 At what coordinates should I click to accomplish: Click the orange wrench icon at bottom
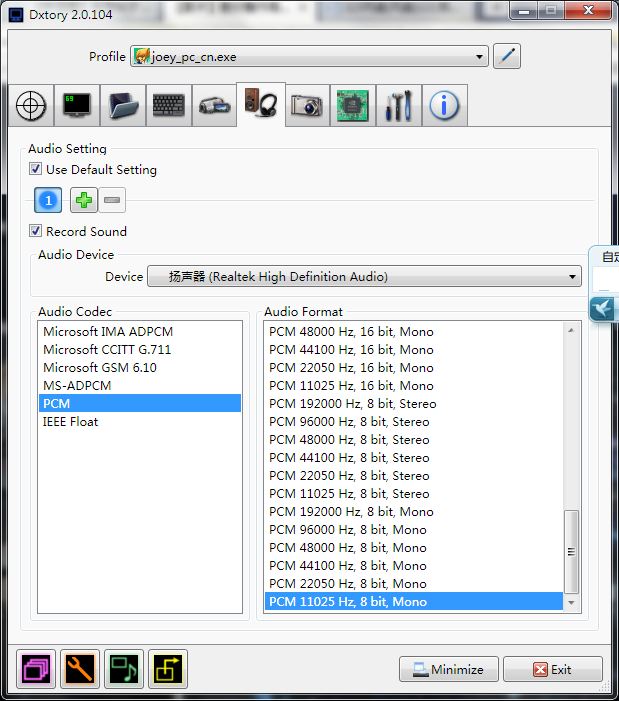pos(80,669)
